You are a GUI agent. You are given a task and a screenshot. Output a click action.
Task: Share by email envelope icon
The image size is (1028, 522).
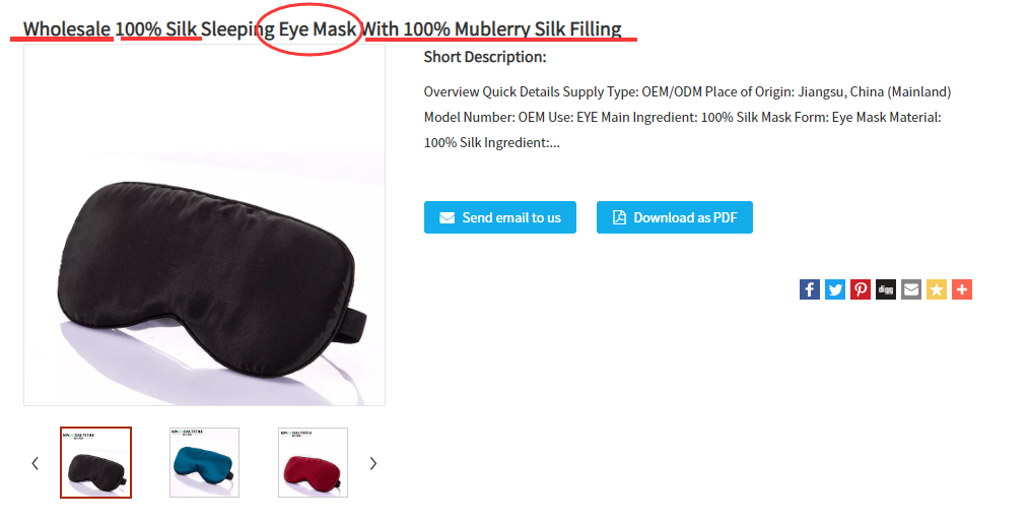click(x=911, y=289)
